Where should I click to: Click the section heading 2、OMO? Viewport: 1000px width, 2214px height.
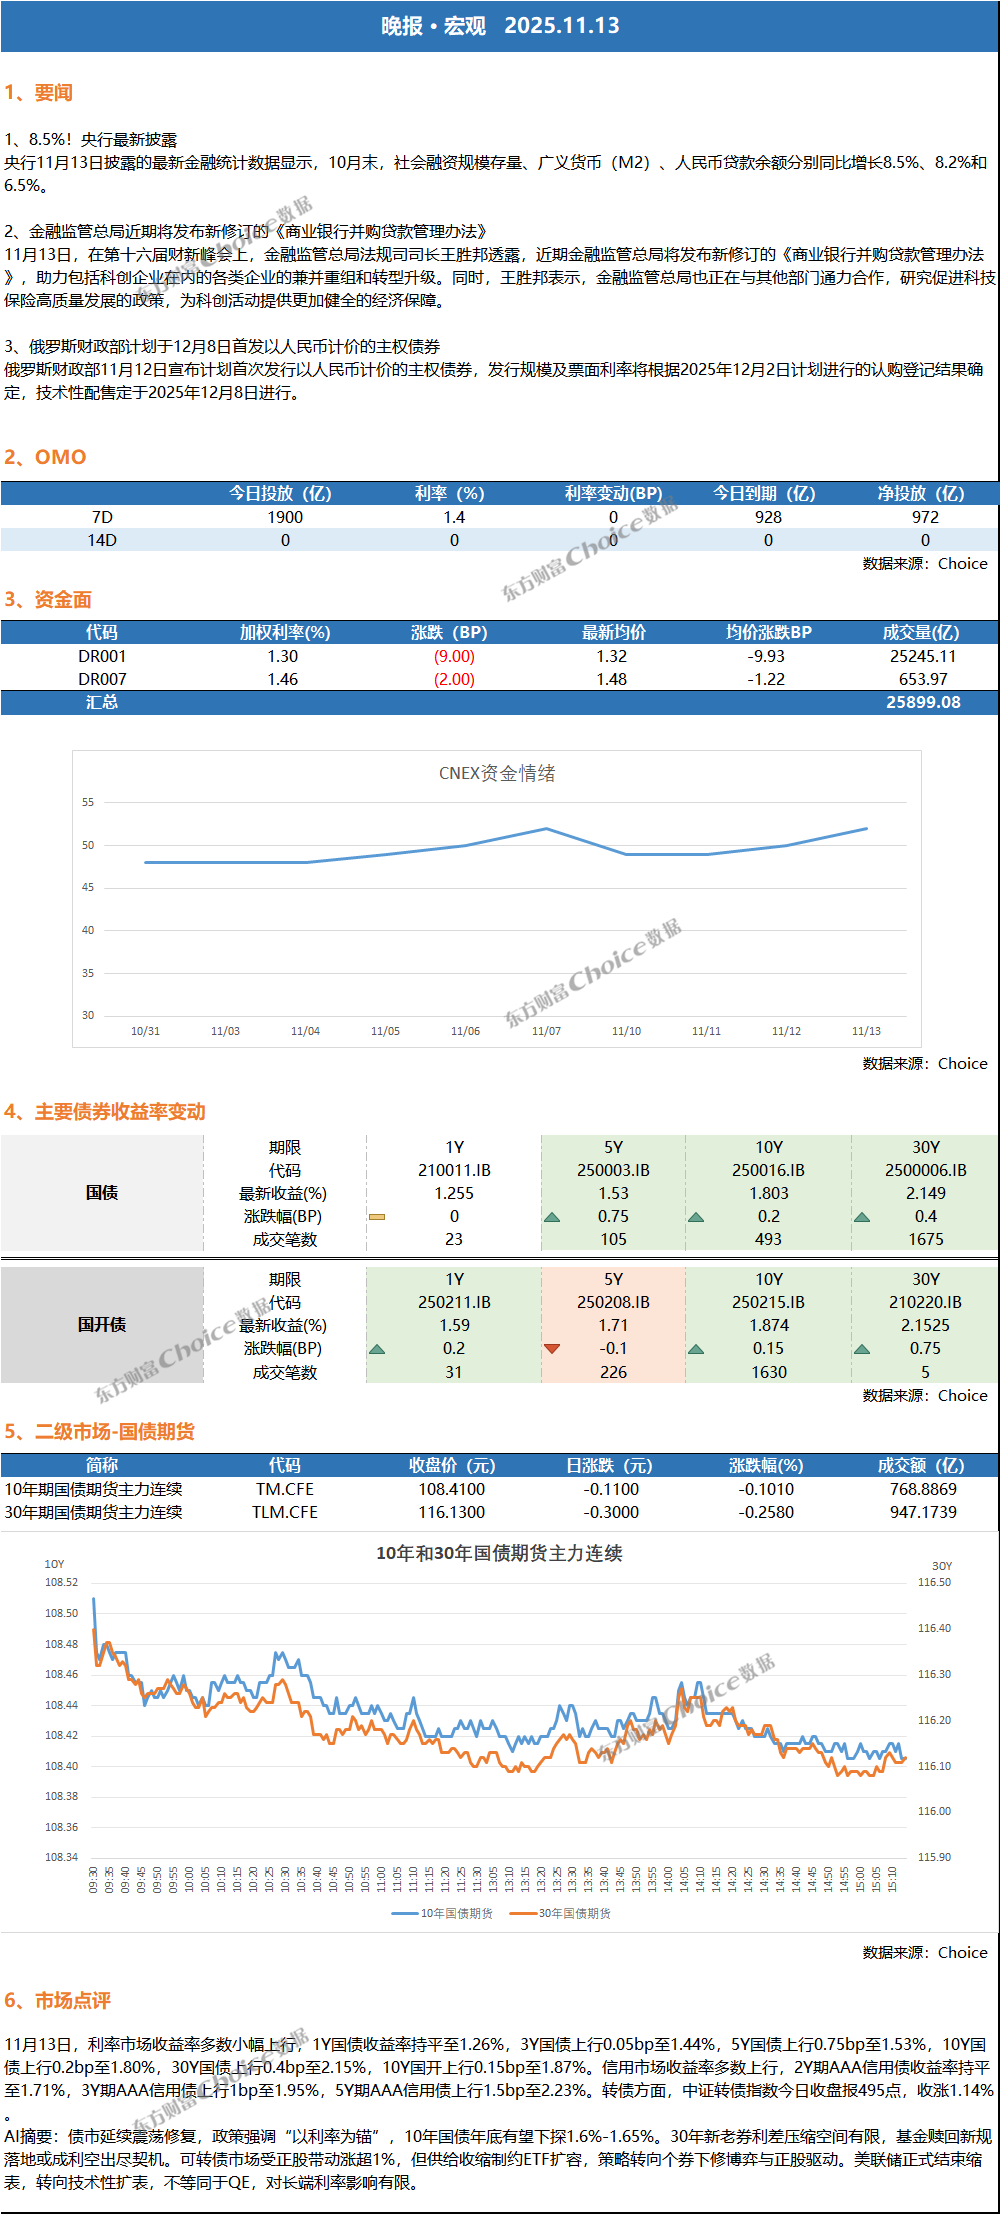[x=45, y=457]
